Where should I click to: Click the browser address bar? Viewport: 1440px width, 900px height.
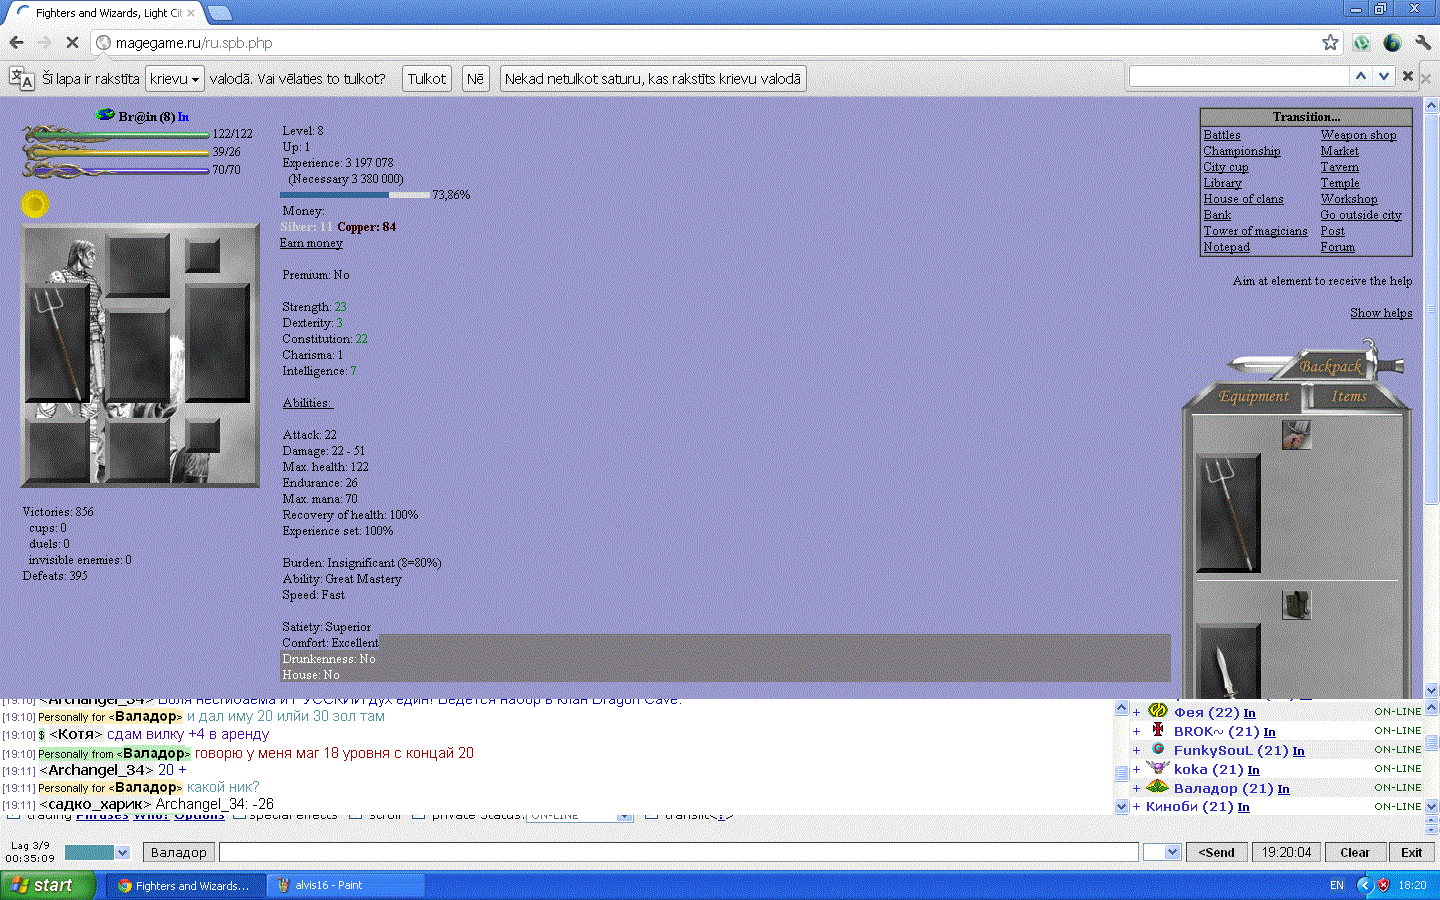715,43
